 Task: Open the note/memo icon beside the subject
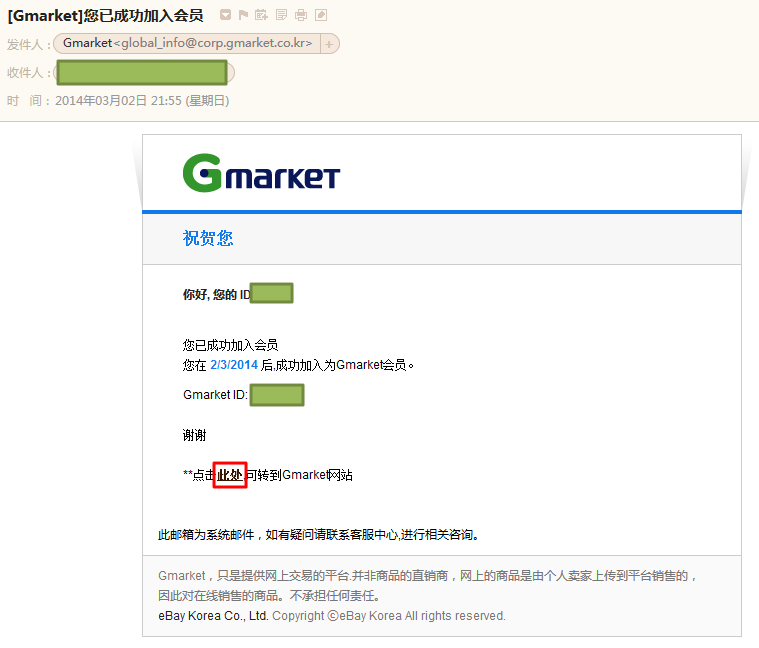tap(281, 15)
